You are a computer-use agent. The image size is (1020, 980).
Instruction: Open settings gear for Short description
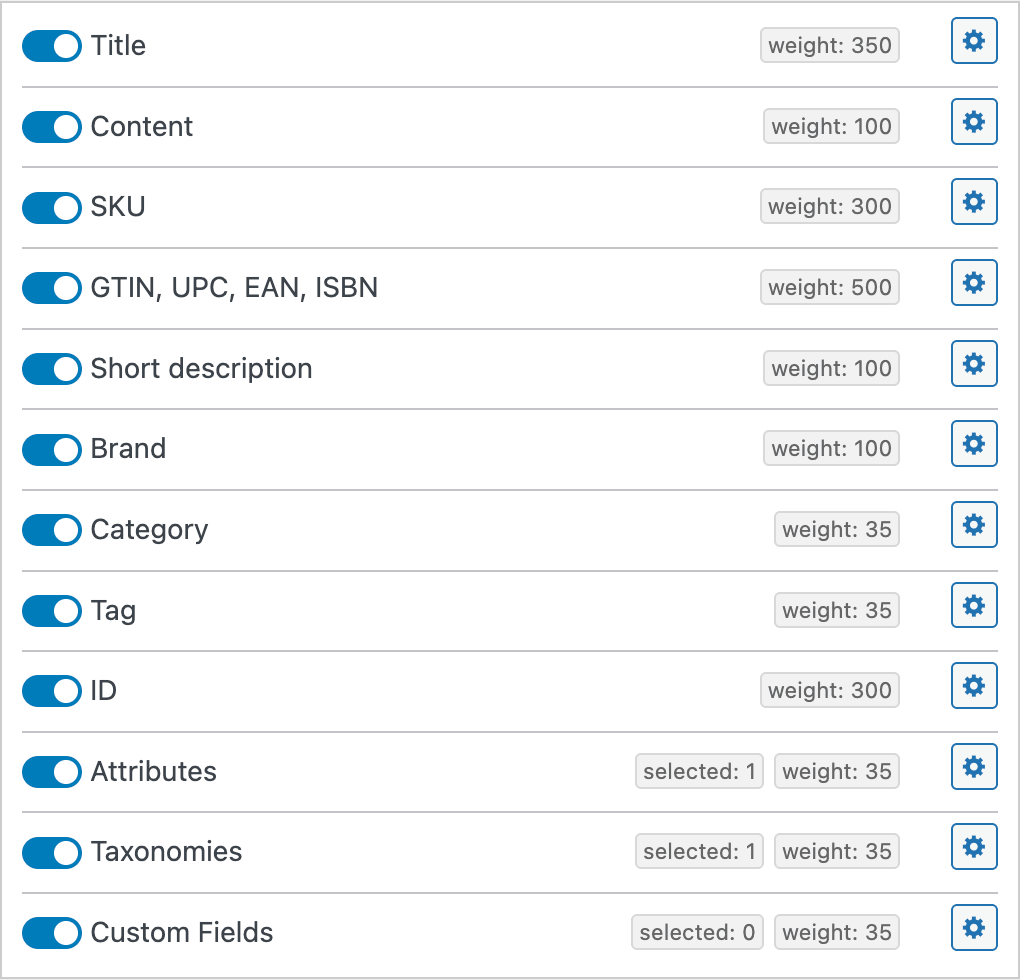pyautogui.click(x=974, y=363)
